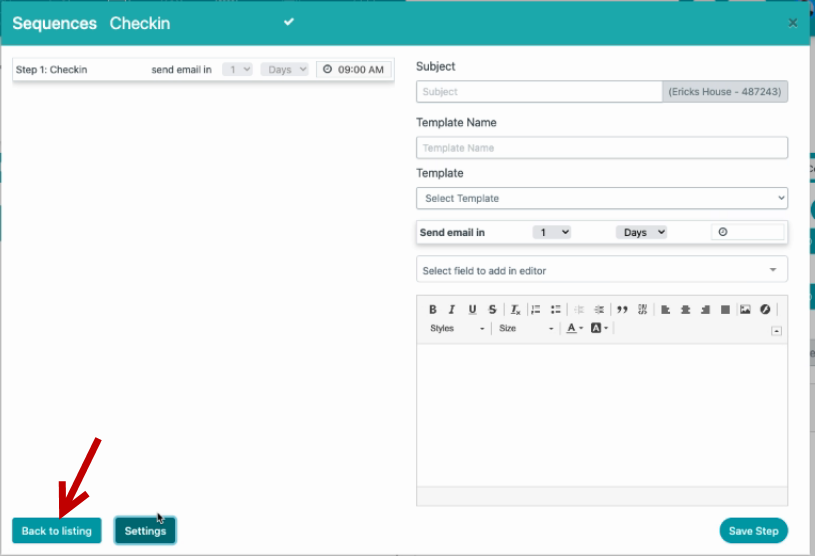Toggle italic formatting in the editor
The width and height of the screenshot is (815, 556).
(452, 310)
